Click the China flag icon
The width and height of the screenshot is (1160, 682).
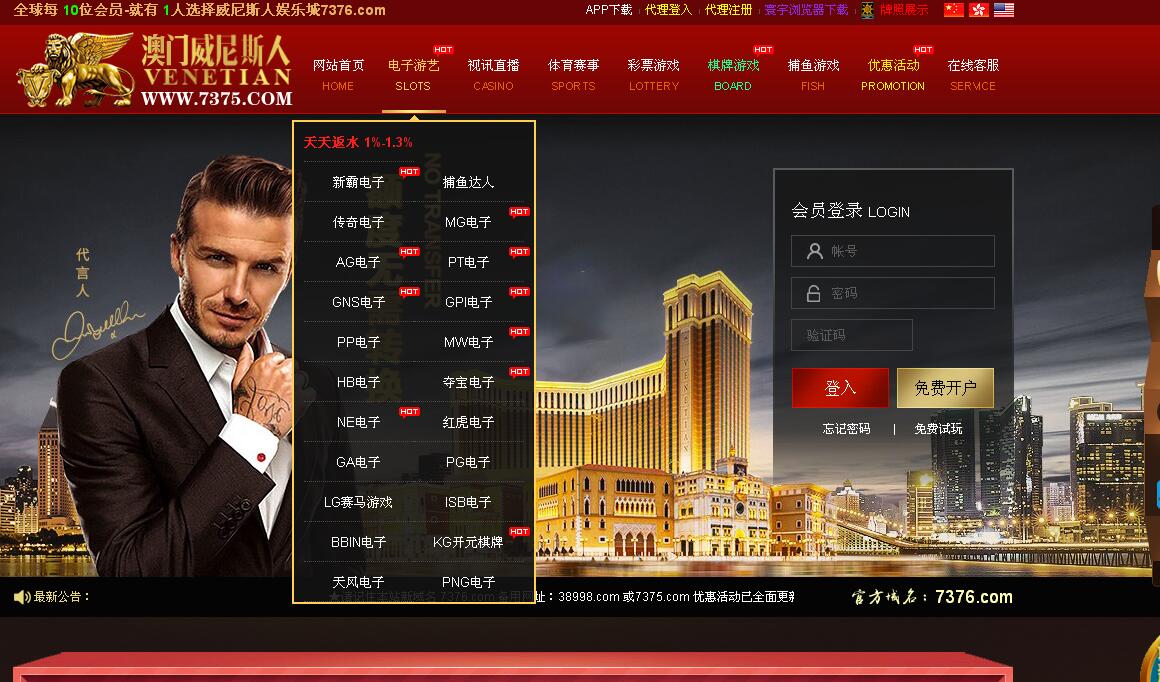tap(954, 10)
